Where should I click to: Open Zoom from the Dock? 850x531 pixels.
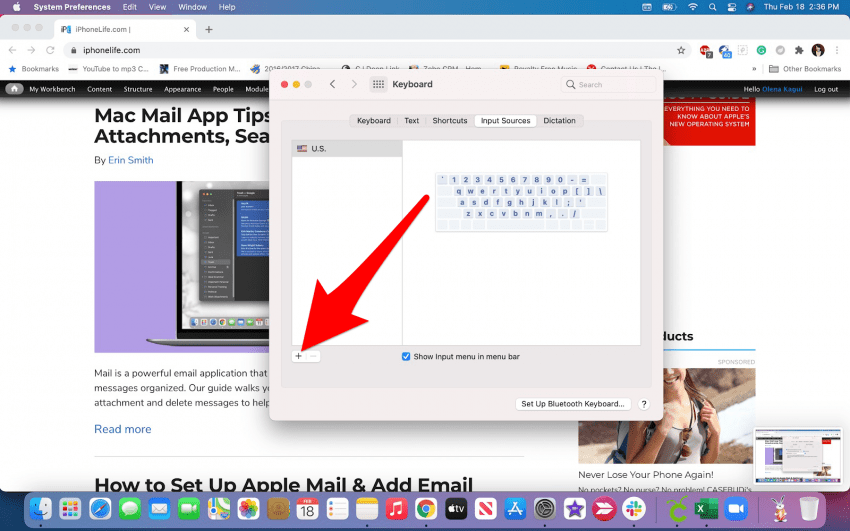[x=736, y=509]
